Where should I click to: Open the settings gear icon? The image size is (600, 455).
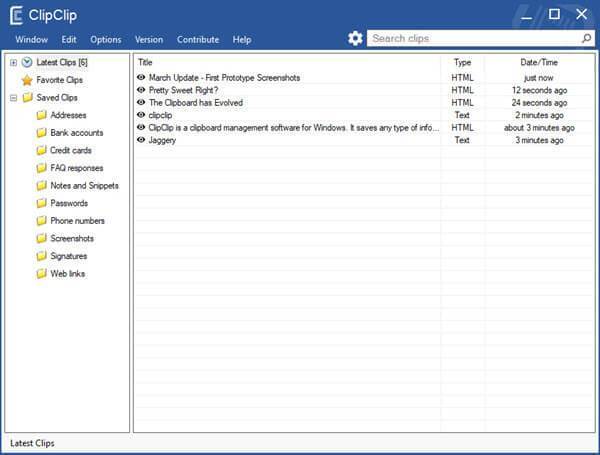(355, 38)
